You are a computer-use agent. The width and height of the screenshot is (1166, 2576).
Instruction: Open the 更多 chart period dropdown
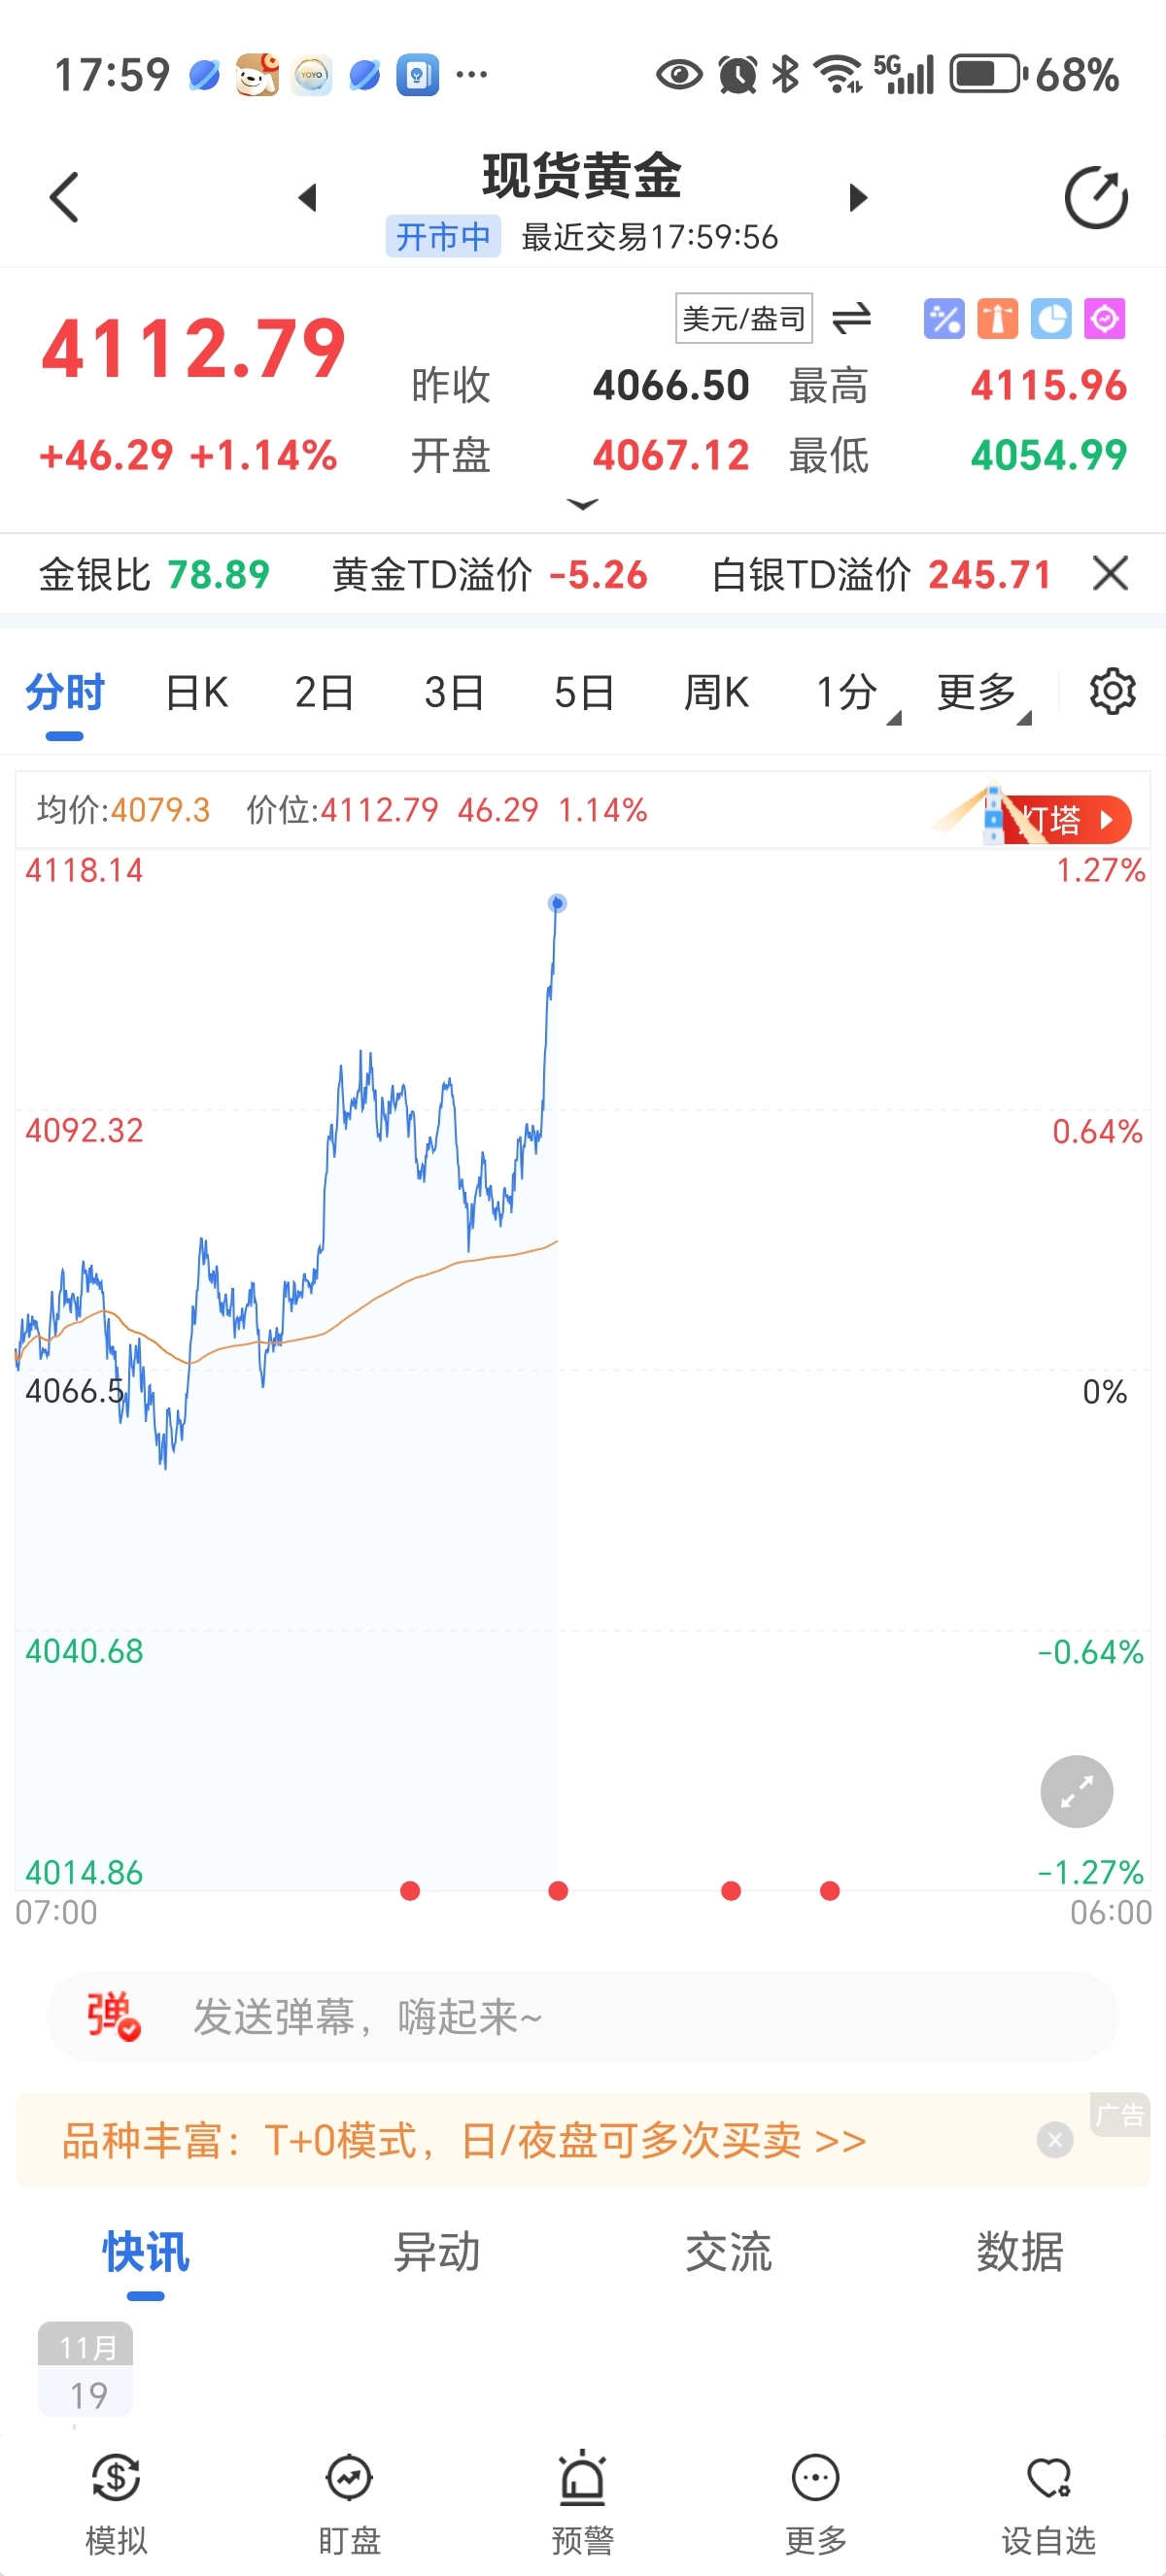click(982, 692)
